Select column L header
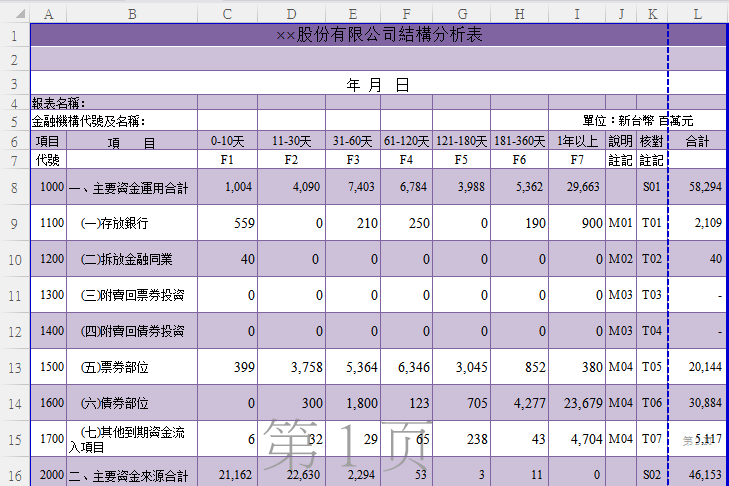Screen dimensions: 729x486 pyautogui.click(x=697, y=13)
